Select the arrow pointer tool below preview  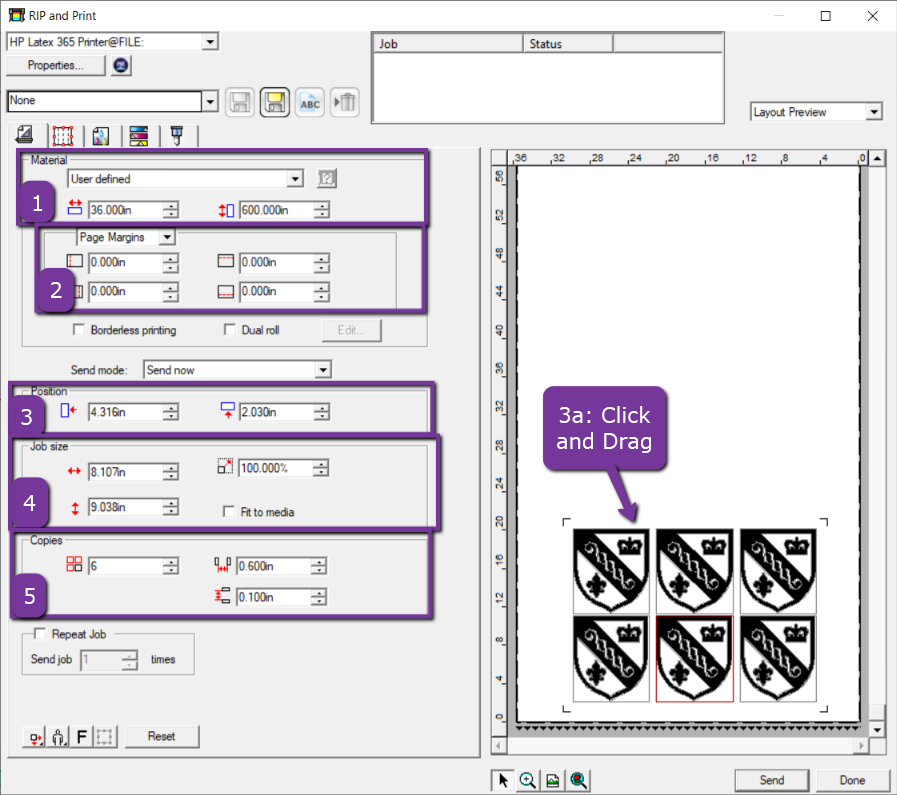502,780
